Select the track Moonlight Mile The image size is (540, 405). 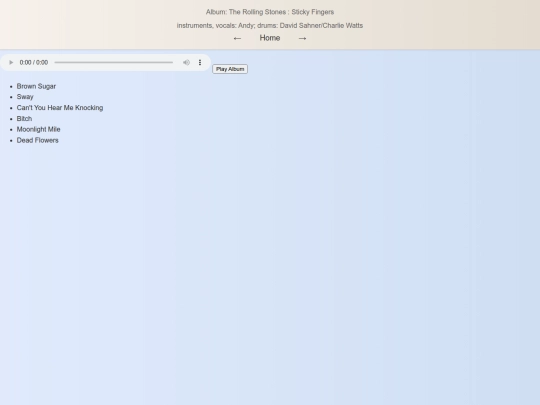click(x=39, y=129)
